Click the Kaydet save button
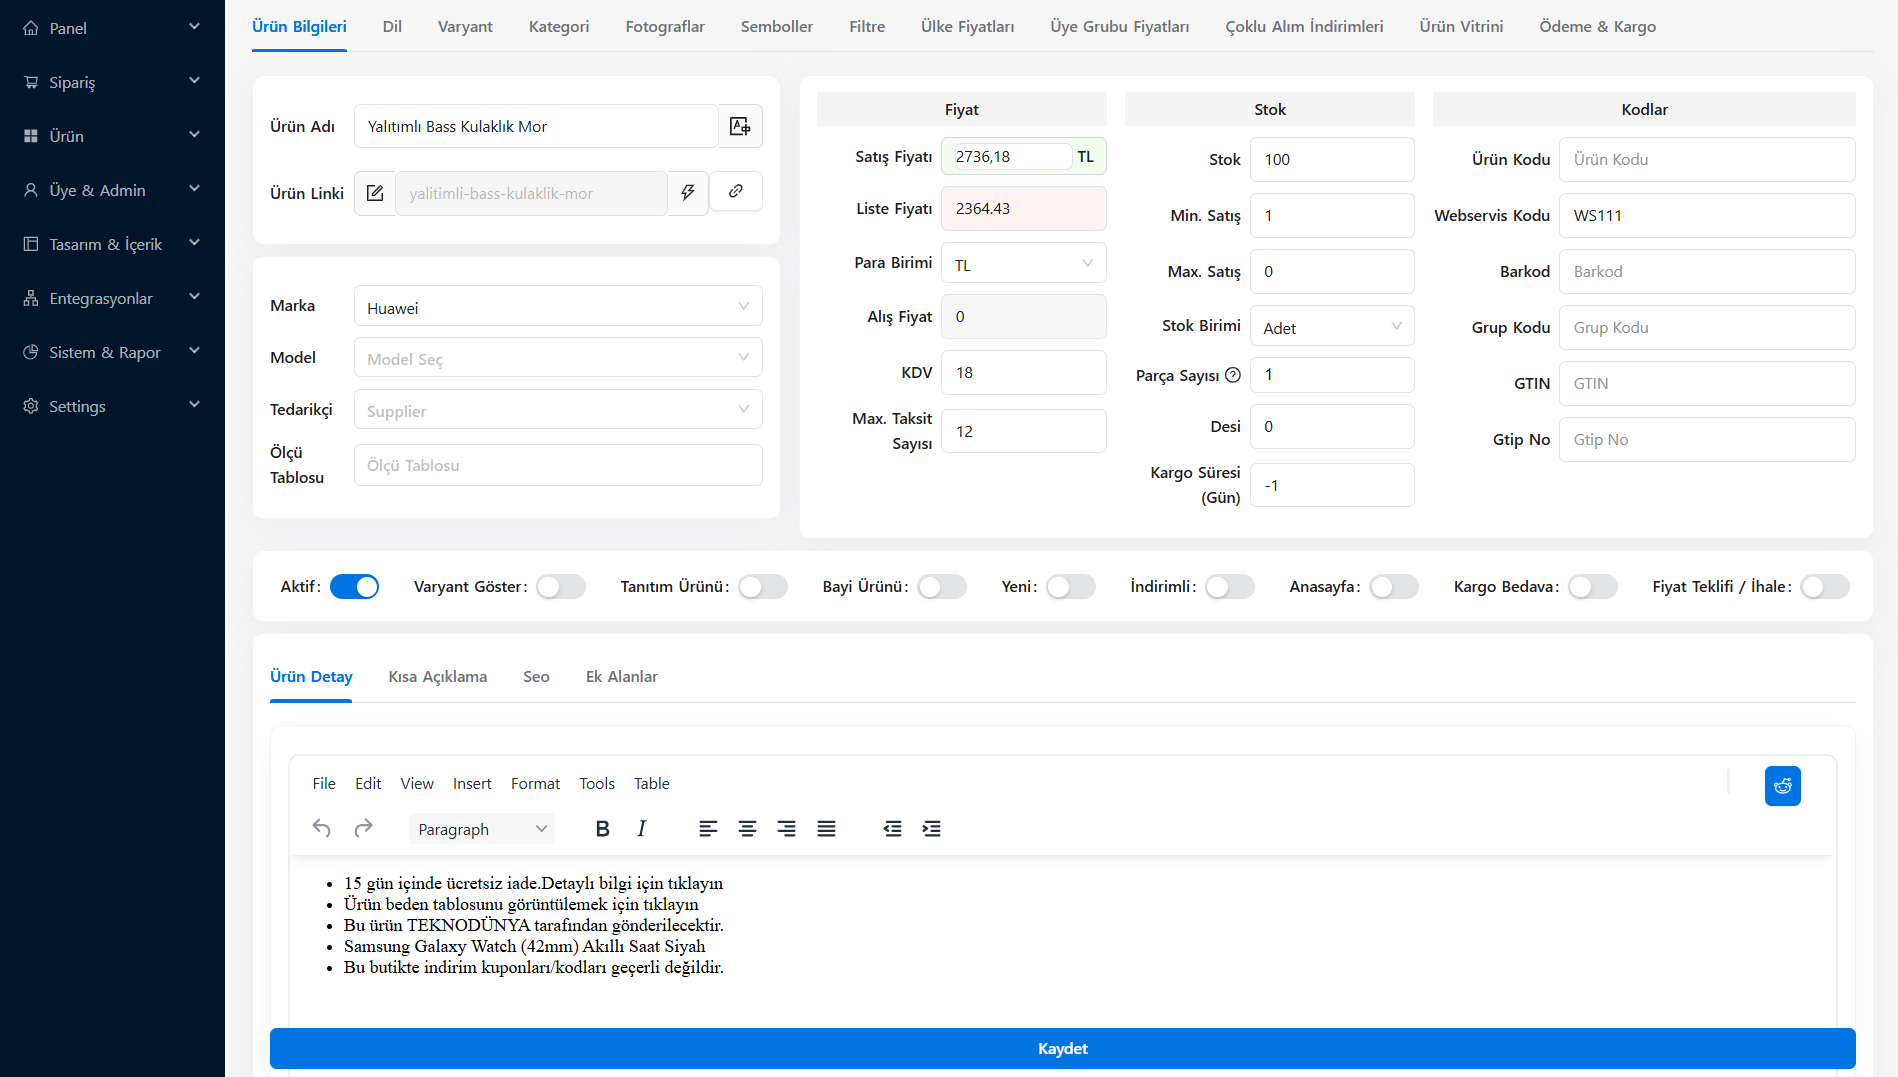1898x1077 pixels. tap(1062, 1048)
